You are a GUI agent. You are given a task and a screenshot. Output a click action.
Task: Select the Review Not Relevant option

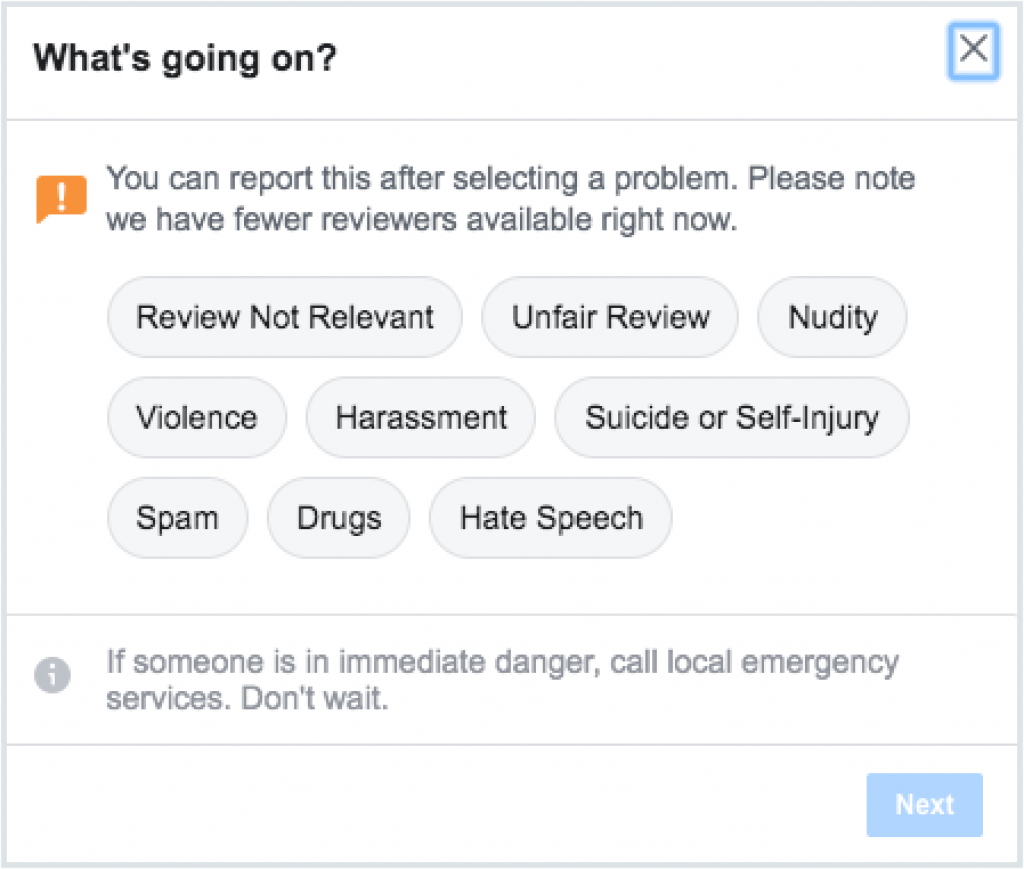[285, 318]
